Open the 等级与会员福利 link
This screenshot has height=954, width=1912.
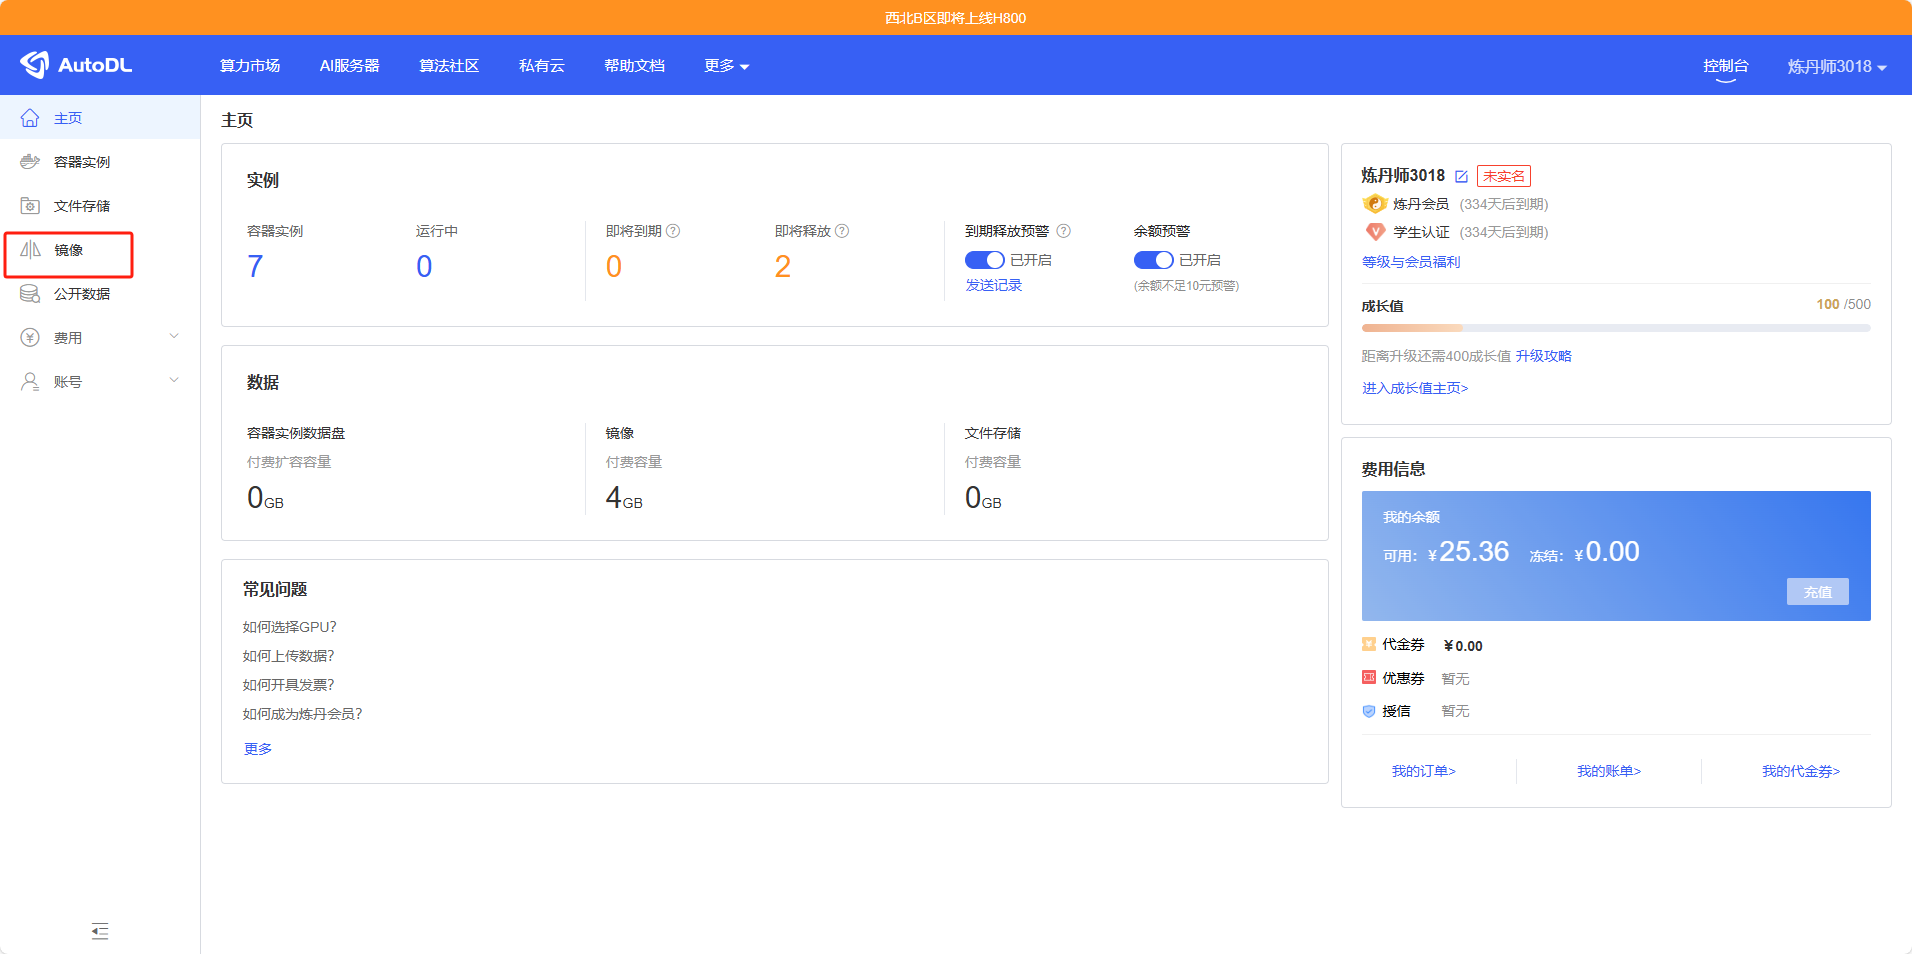click(1411, 262)
